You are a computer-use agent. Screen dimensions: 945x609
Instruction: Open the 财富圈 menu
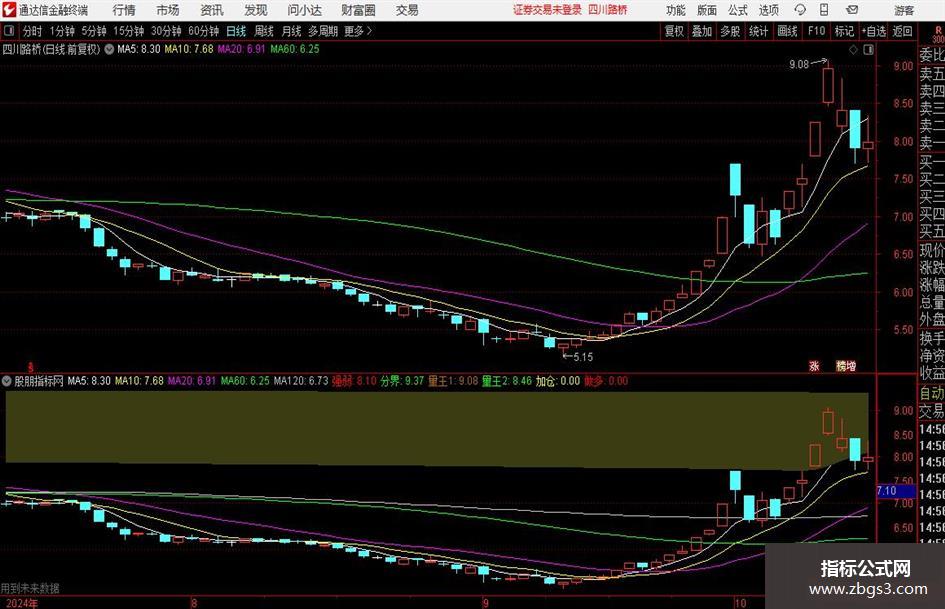(358, 10)
